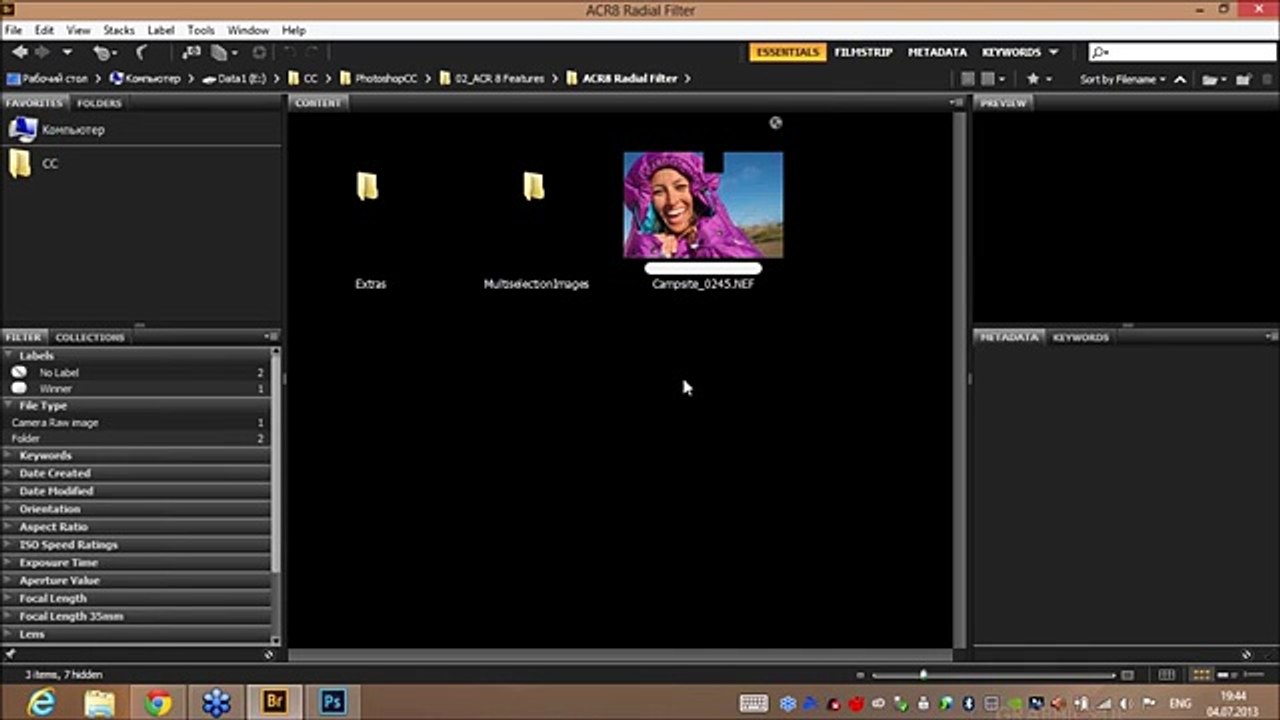Click Data1 (E:) in path bar
The image size is (1280, 720).
pyautogui.click(x=235, y=78)
